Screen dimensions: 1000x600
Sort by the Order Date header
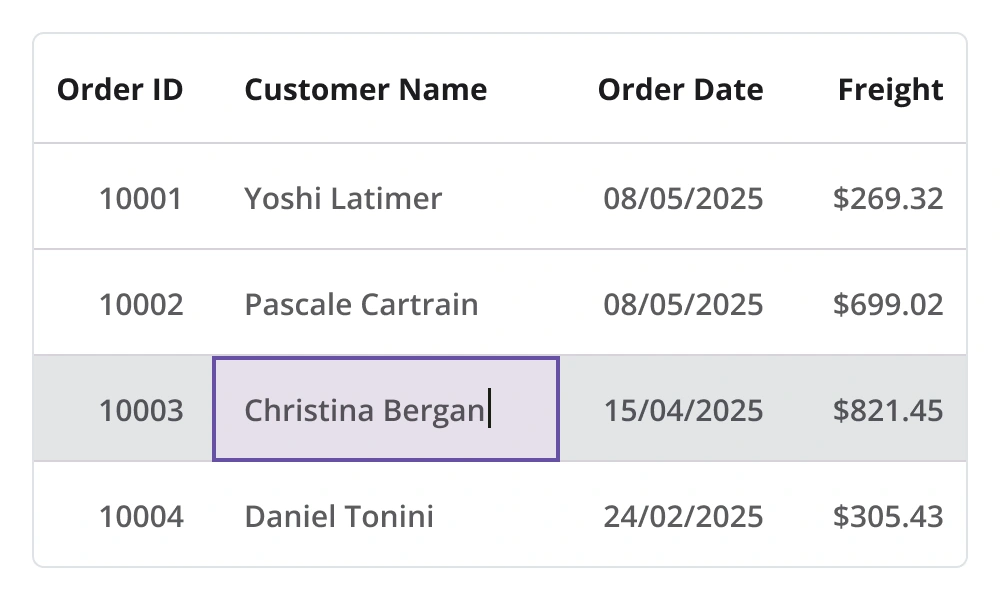coord(680,90)
